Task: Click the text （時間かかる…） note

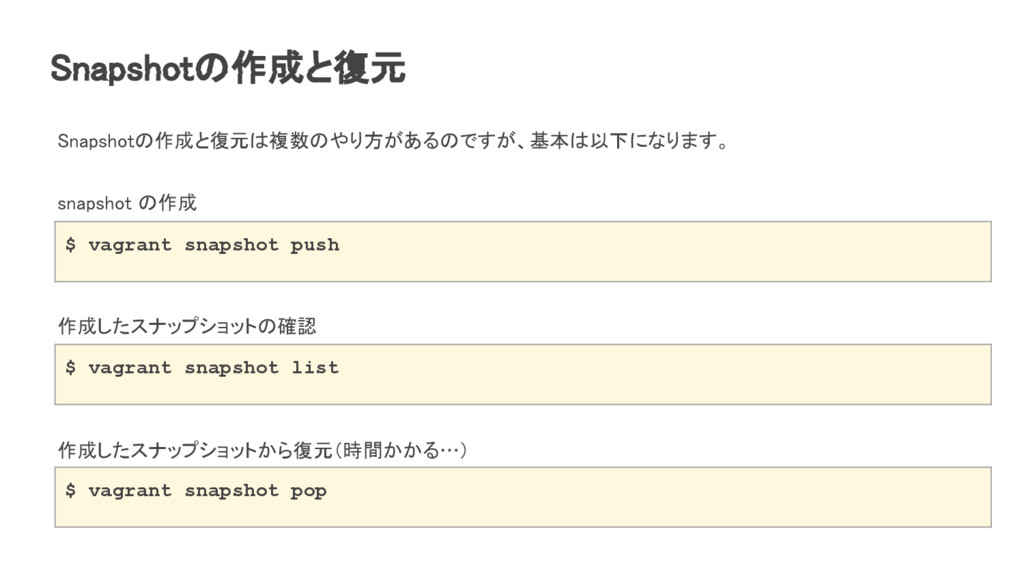Action: coord(400,450)
